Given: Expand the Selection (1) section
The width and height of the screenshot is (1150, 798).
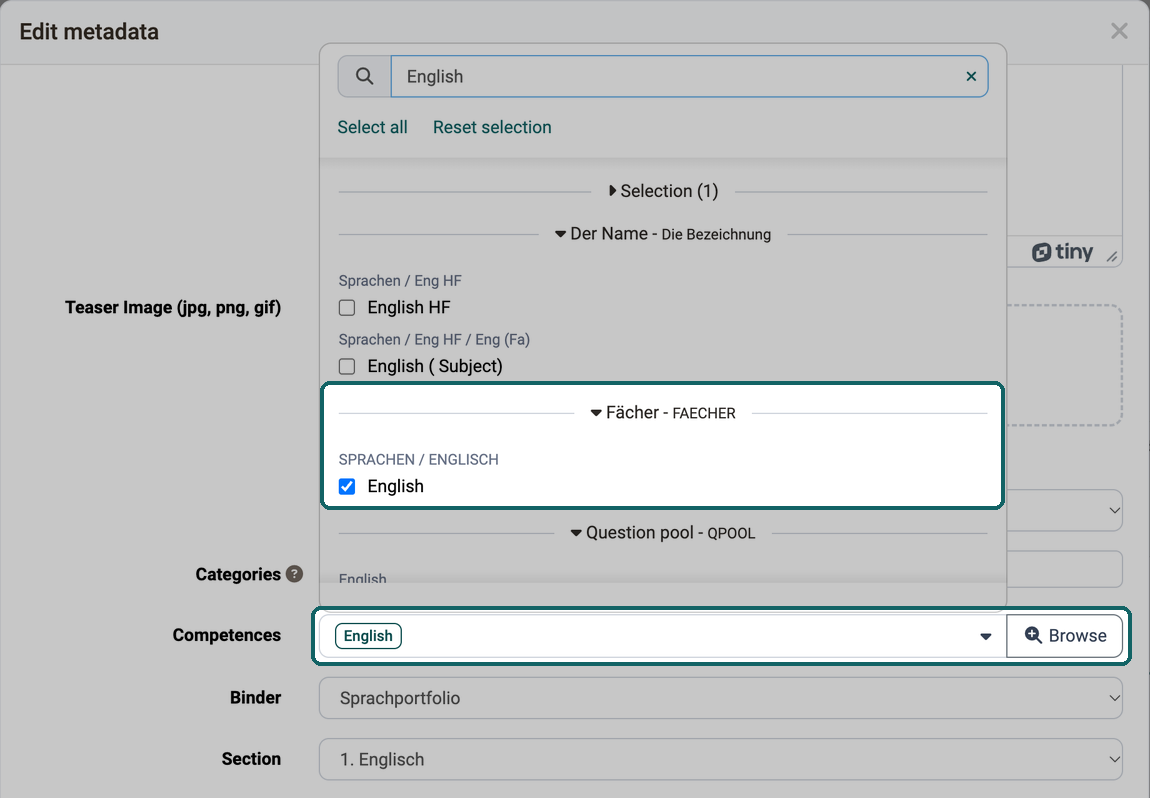Looking at the screenshot, I should point(663,191).
